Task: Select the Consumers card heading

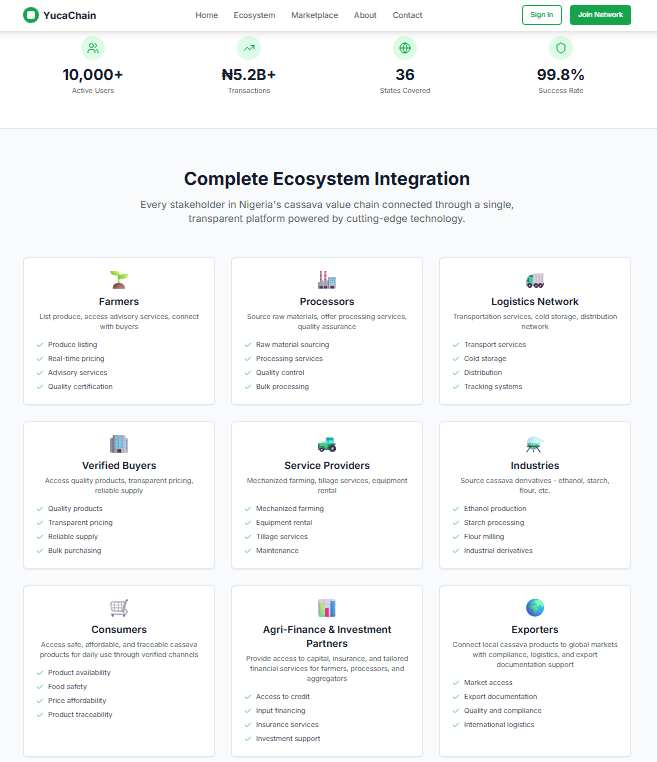Action: (119, 629)
